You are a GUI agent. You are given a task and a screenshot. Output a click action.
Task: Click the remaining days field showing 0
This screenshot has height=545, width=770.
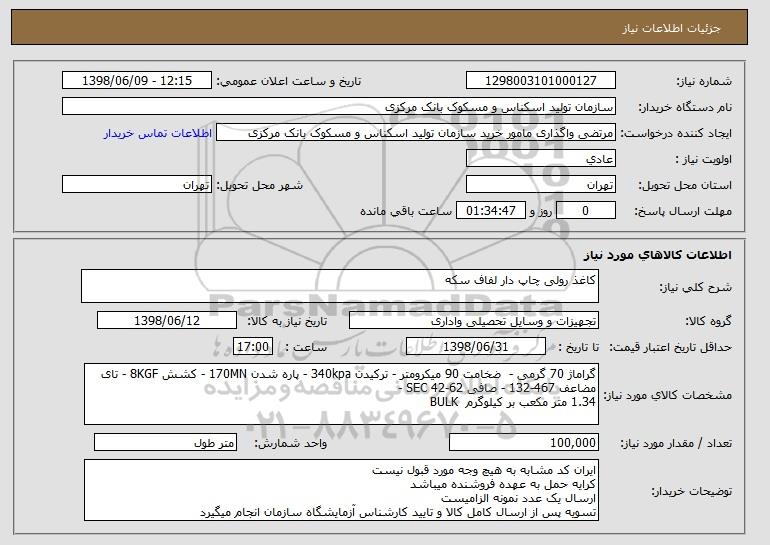click(585, 211)
